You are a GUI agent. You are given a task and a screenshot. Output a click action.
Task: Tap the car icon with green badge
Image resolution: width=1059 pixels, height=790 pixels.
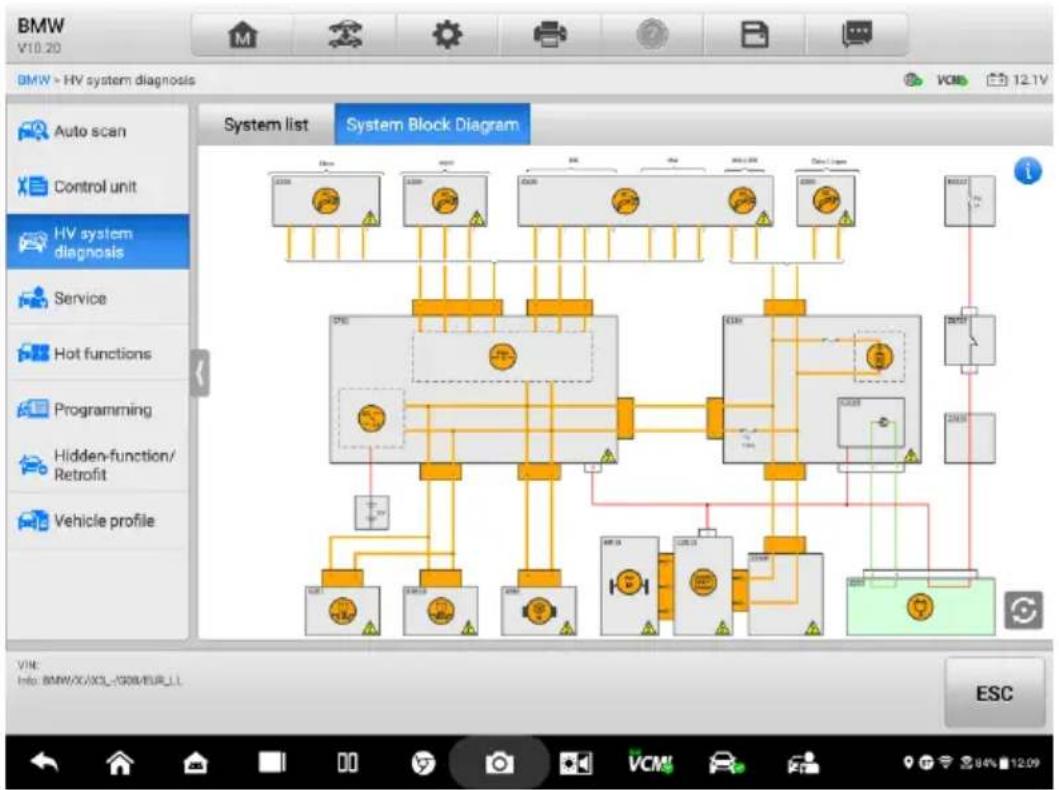pyautogui.click(x=727, y=763)
